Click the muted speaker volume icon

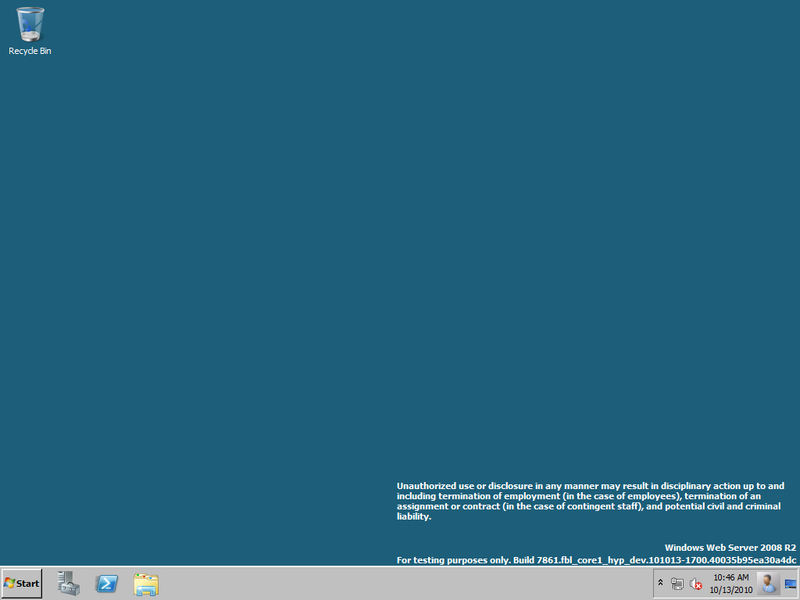[695, 583]
